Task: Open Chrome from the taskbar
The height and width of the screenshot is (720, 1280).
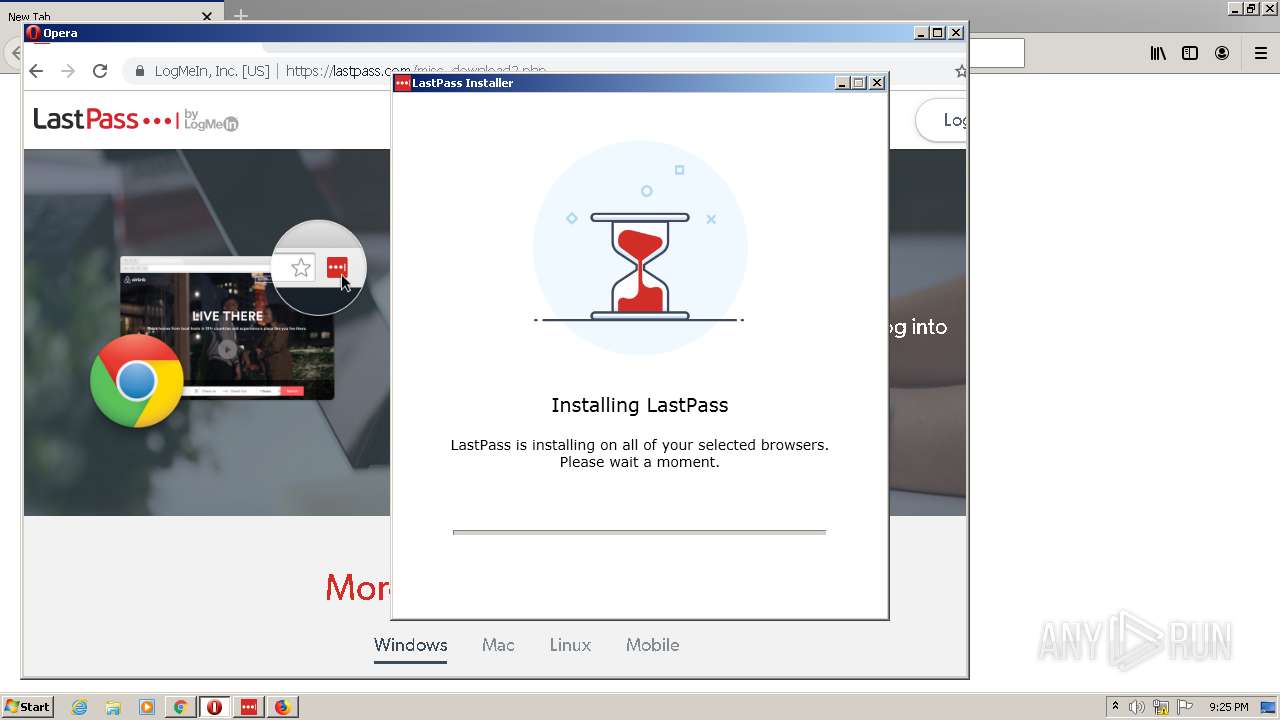Action: coord(181,707)
